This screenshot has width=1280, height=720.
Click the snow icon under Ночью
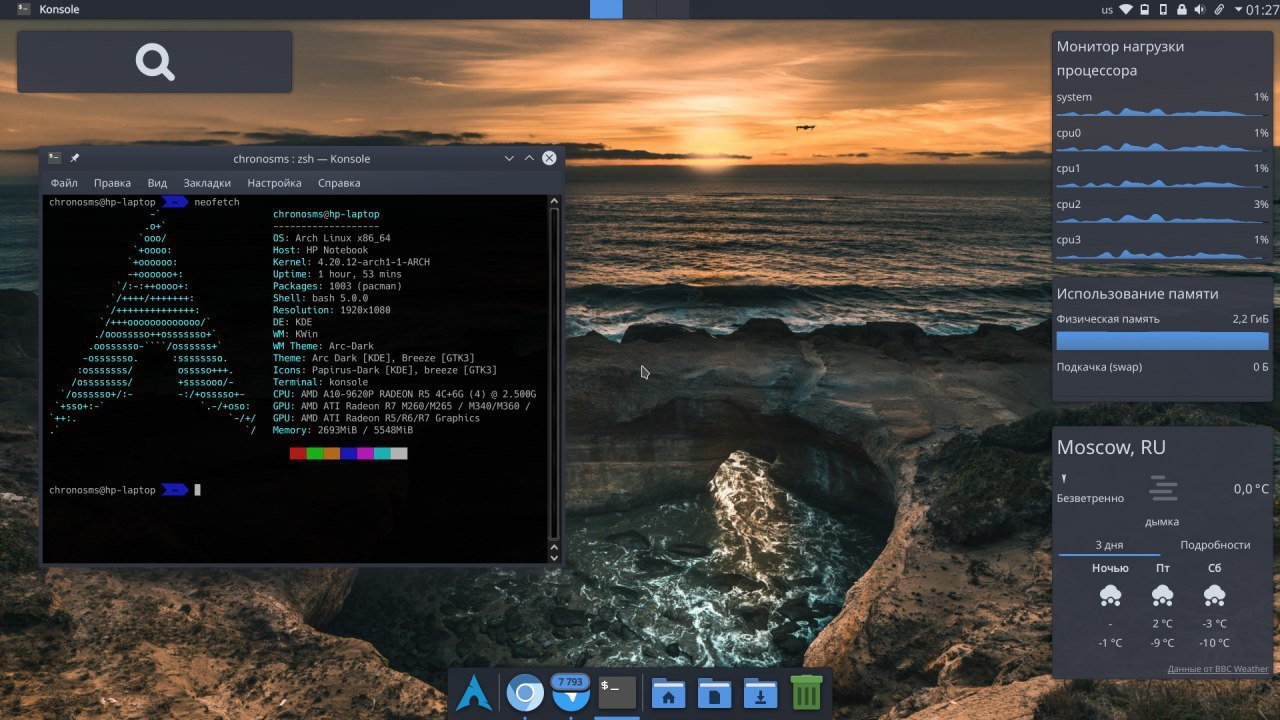coord(1110,596)
